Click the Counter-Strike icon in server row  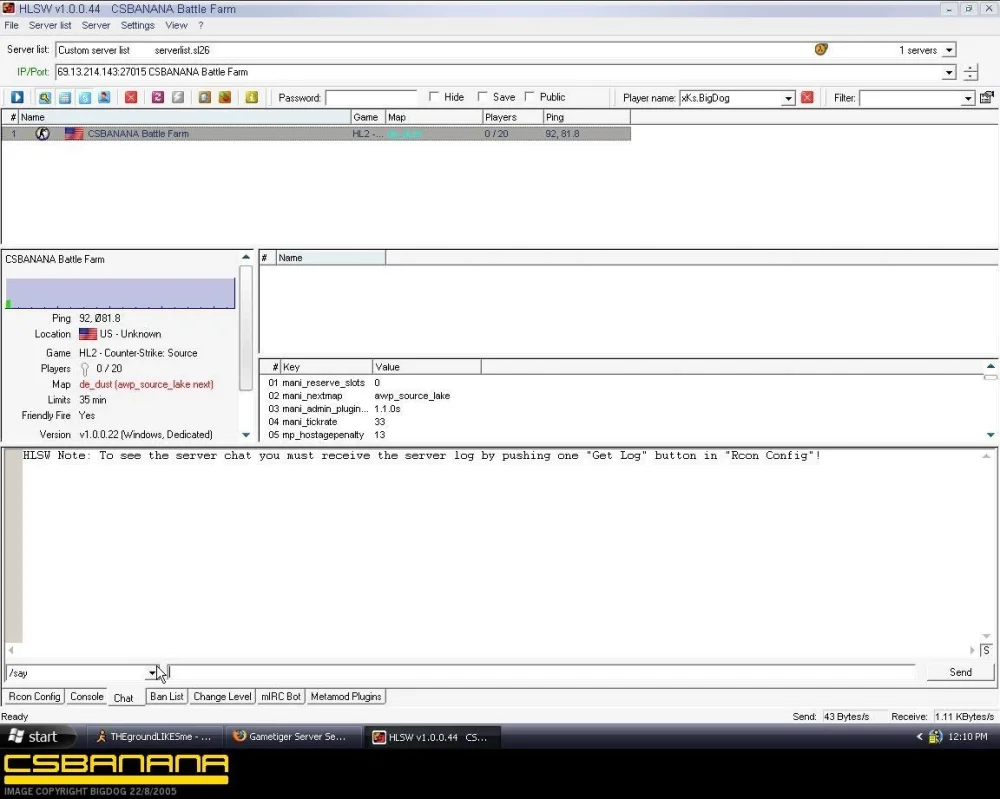42,133
